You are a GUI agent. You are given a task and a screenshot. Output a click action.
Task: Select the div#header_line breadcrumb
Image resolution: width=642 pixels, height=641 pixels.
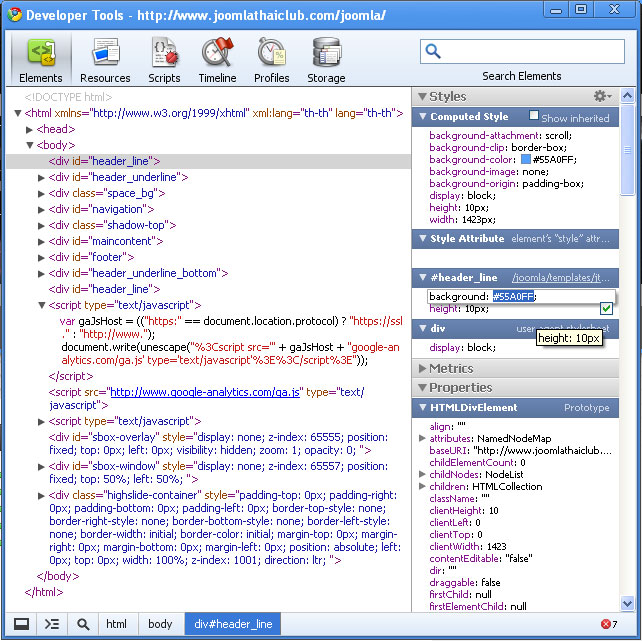233,624
